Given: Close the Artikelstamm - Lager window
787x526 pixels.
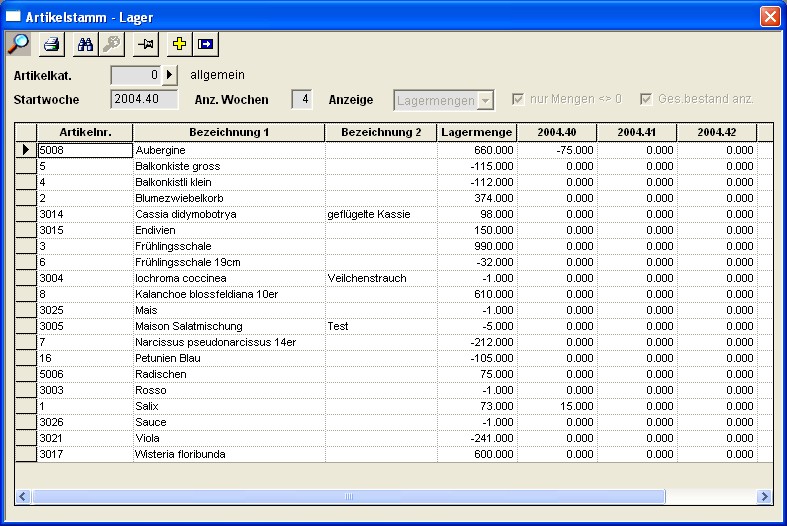Looking at the screenshot, I should [770, 17].
